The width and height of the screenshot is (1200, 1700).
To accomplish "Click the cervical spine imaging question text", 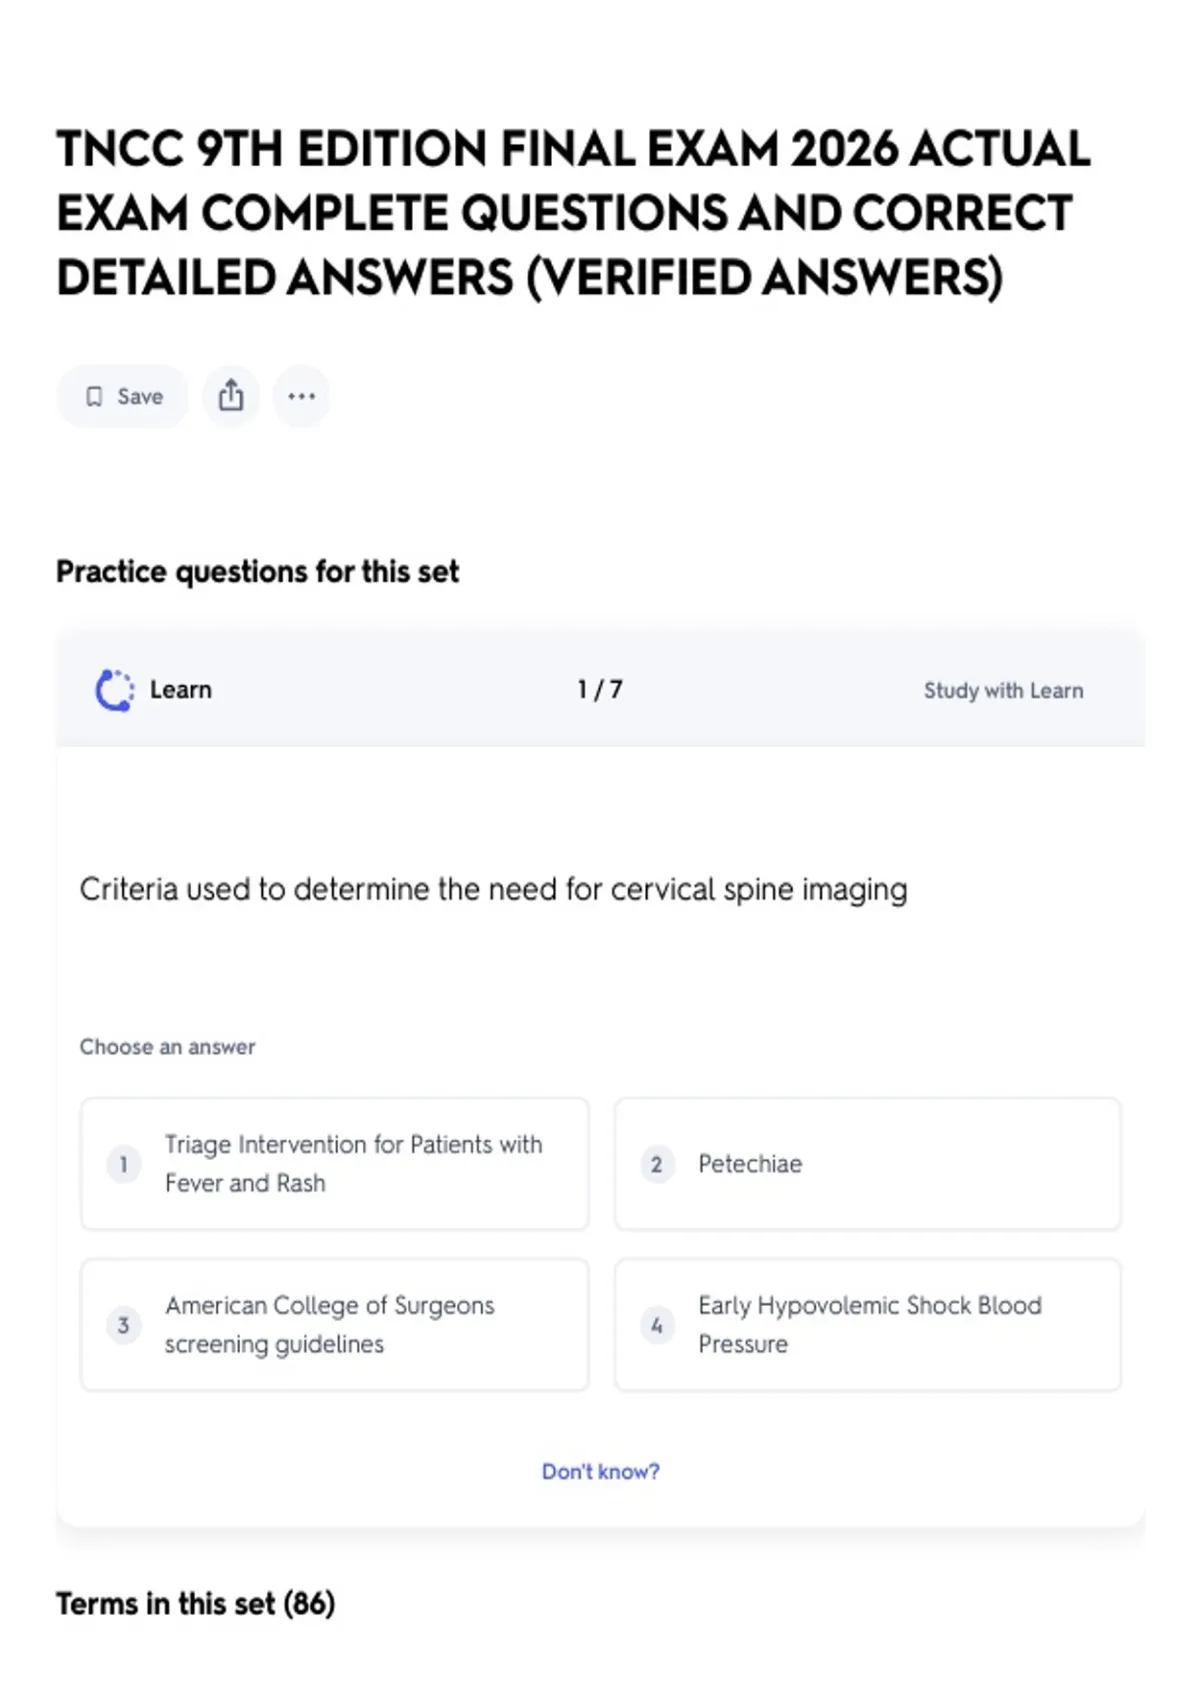I will coord(494,890).
